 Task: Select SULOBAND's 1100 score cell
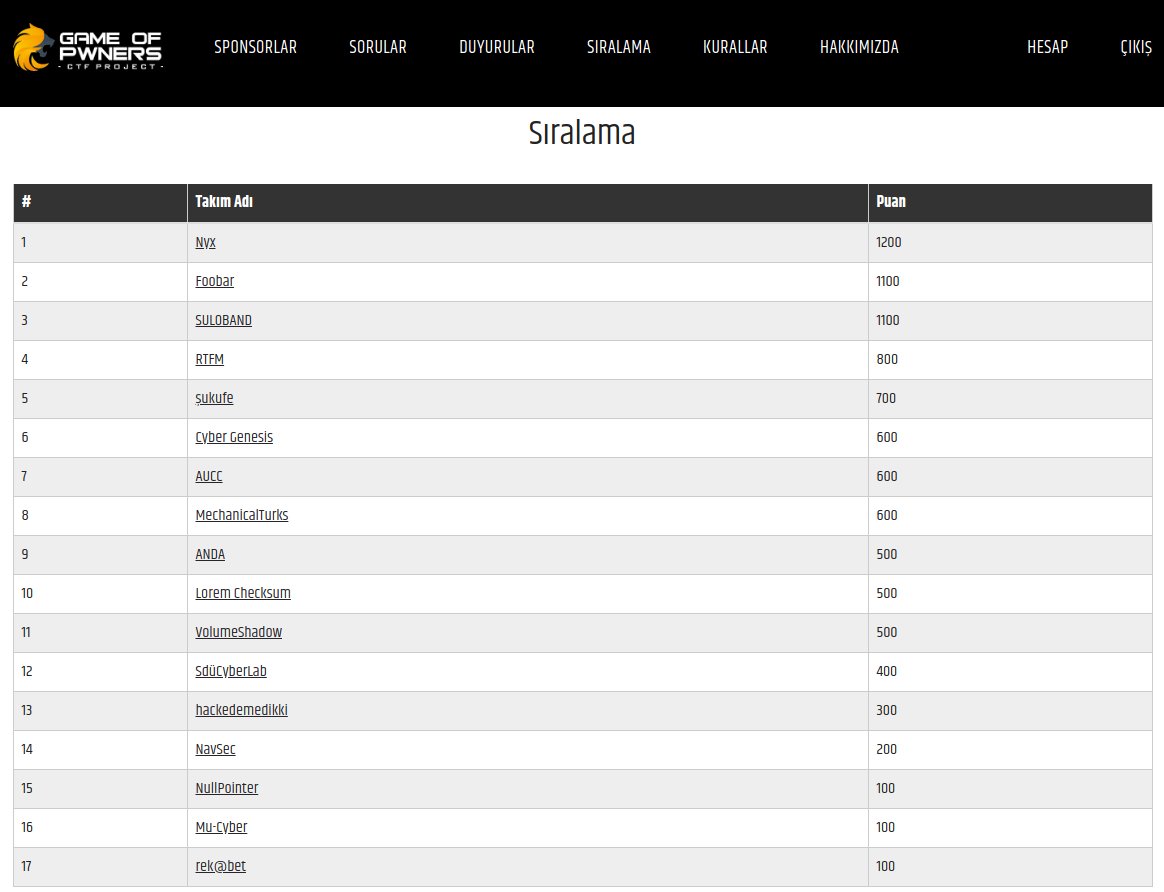(x=1010, y=321)
